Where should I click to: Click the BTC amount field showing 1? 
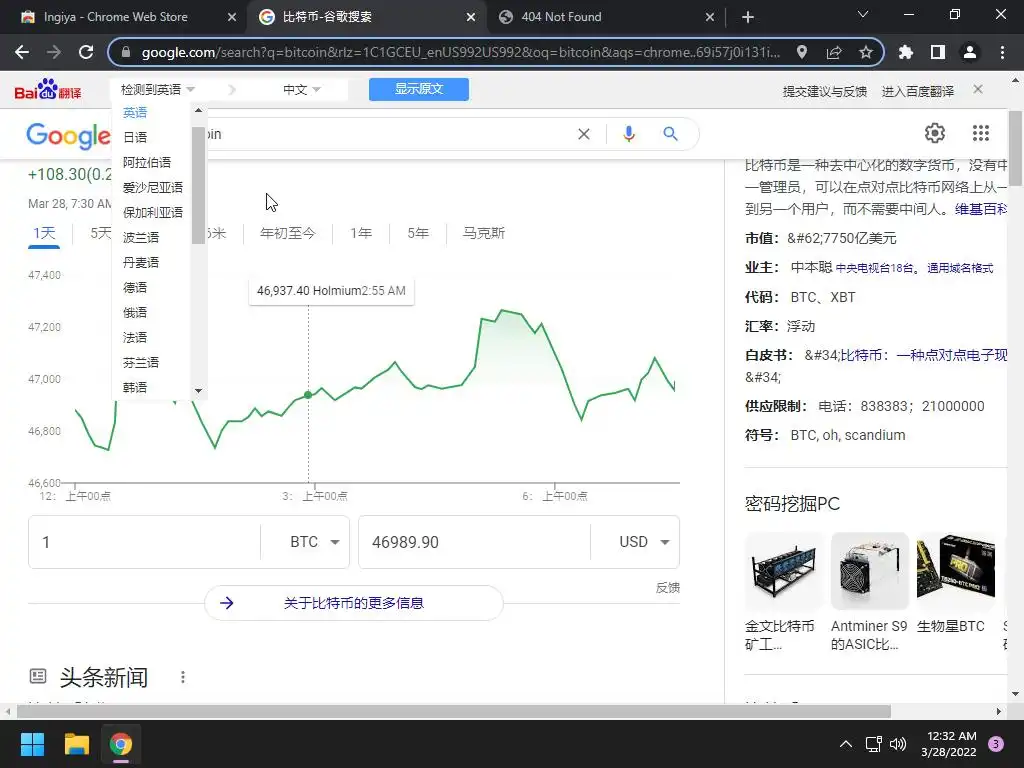144,542
